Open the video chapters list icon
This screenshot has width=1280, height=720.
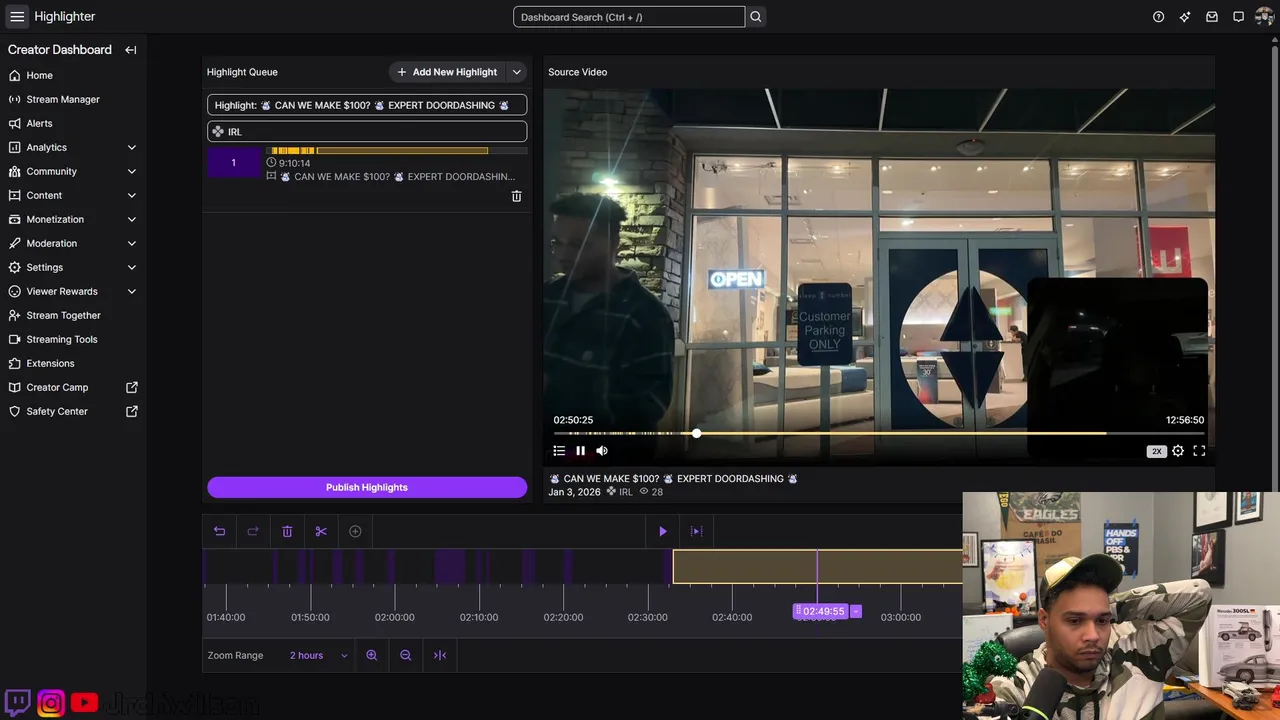(559, 451)
